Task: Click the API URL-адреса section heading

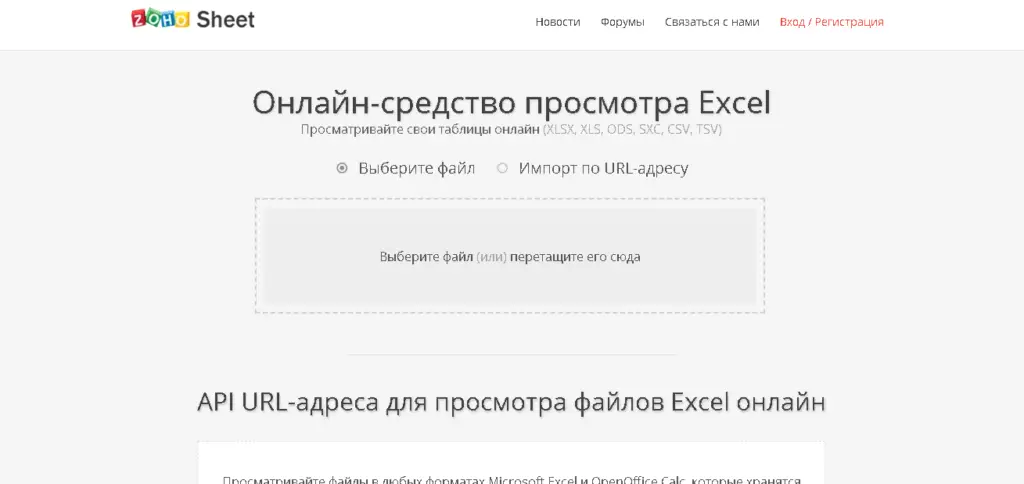Action: pos(511,402)
